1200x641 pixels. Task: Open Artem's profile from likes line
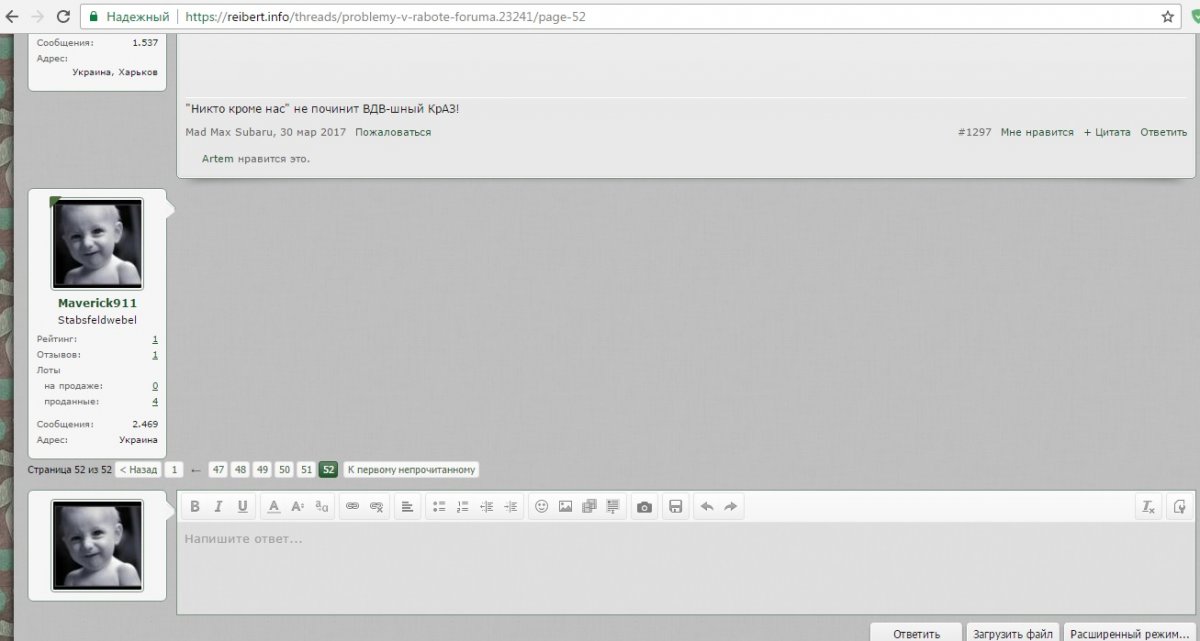[218, 159]
